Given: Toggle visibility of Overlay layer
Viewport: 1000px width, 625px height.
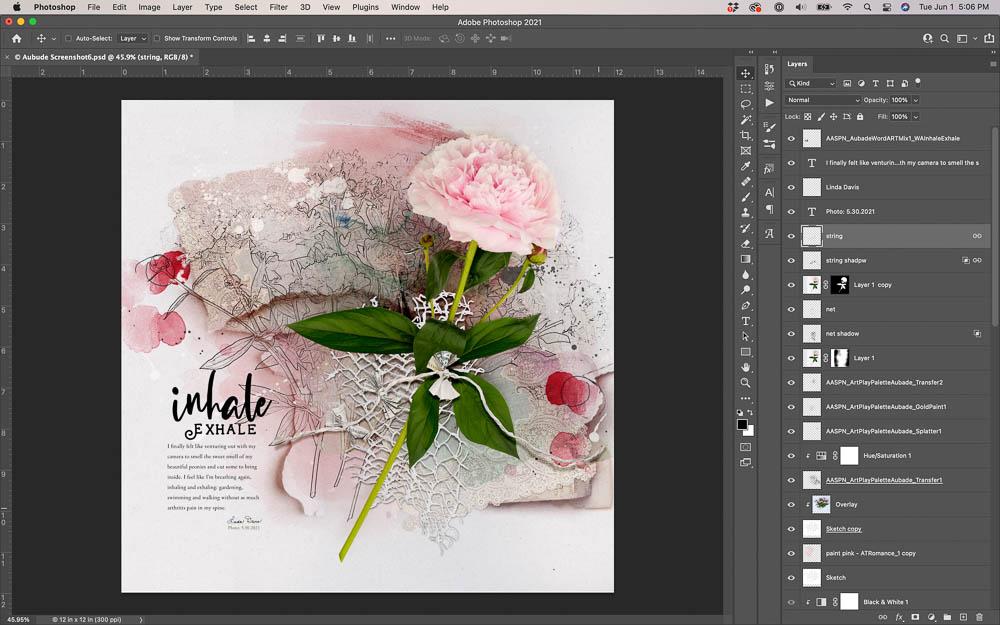Looking at the screenshot, I should 791,504.
